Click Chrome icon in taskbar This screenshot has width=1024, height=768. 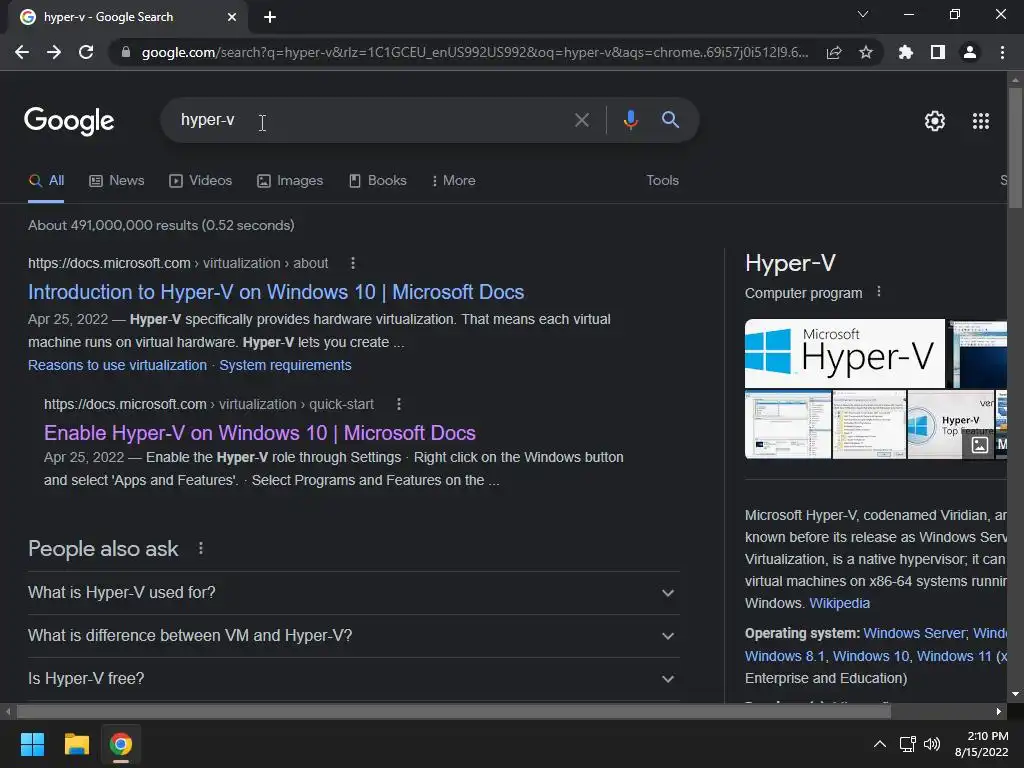click(x=120, y=744)
